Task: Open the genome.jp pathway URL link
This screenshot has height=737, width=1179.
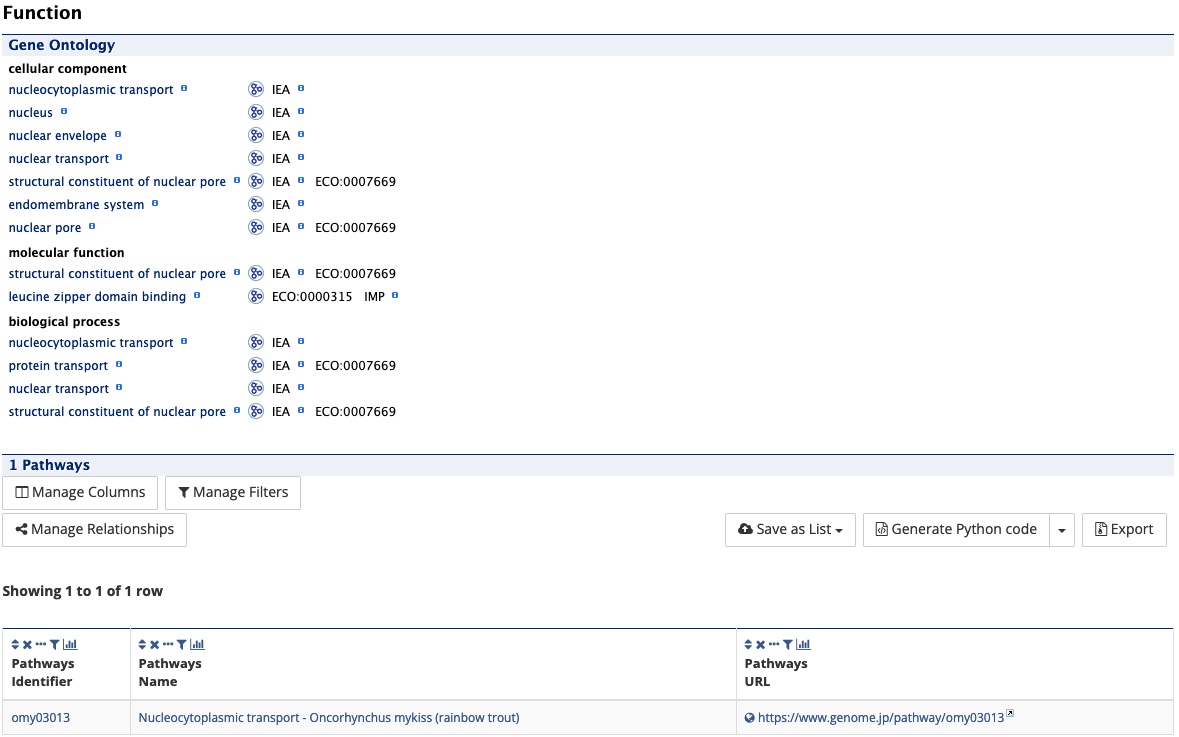Action: 880,718
